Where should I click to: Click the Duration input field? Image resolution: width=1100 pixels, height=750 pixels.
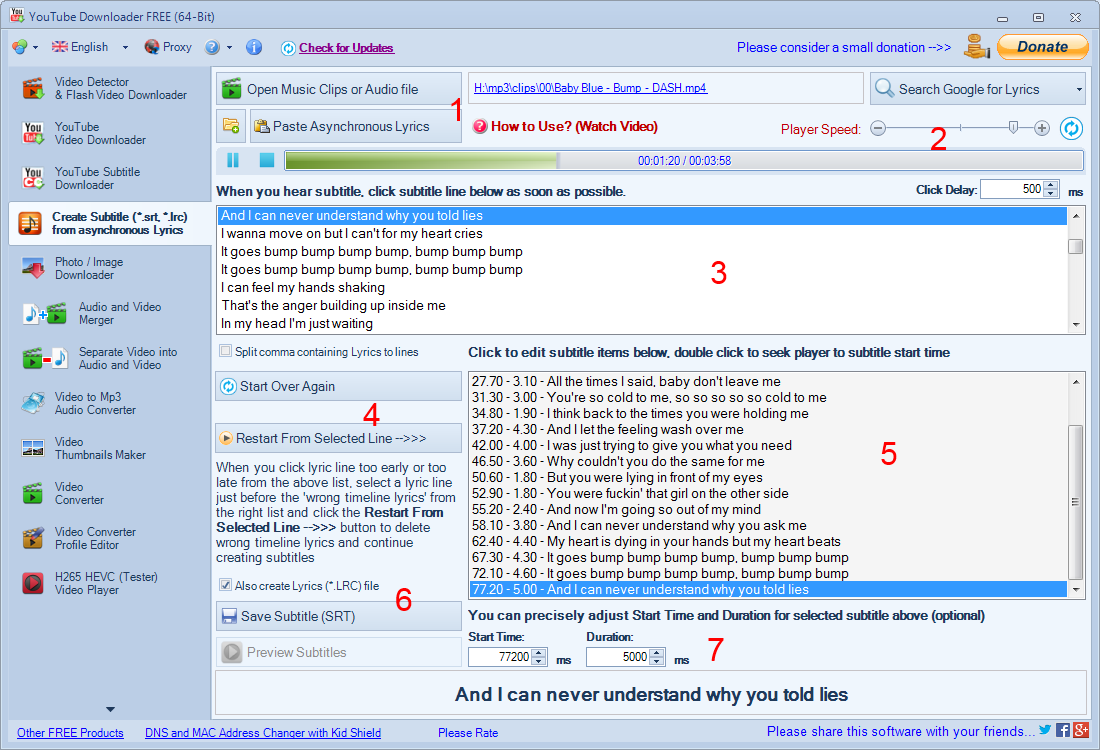618,657
